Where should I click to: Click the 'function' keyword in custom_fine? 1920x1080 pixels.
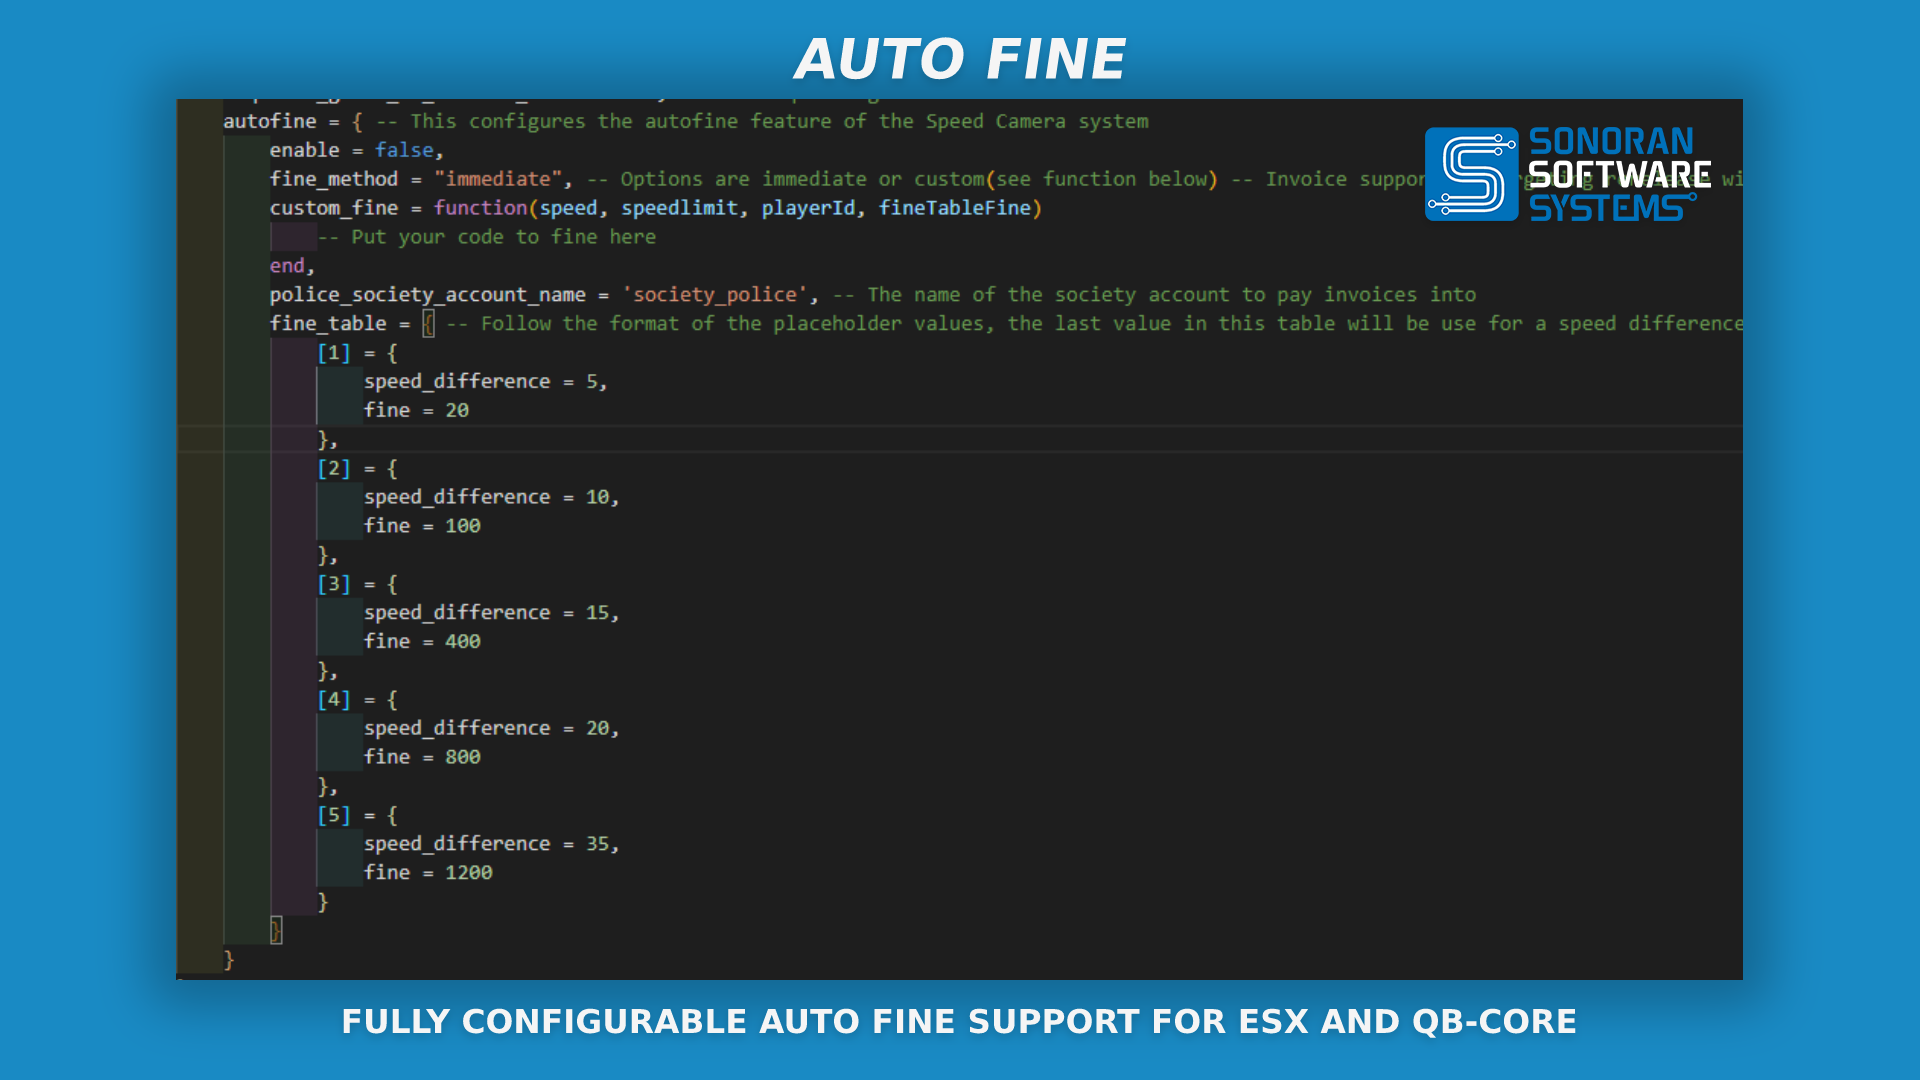pos(480,208)
